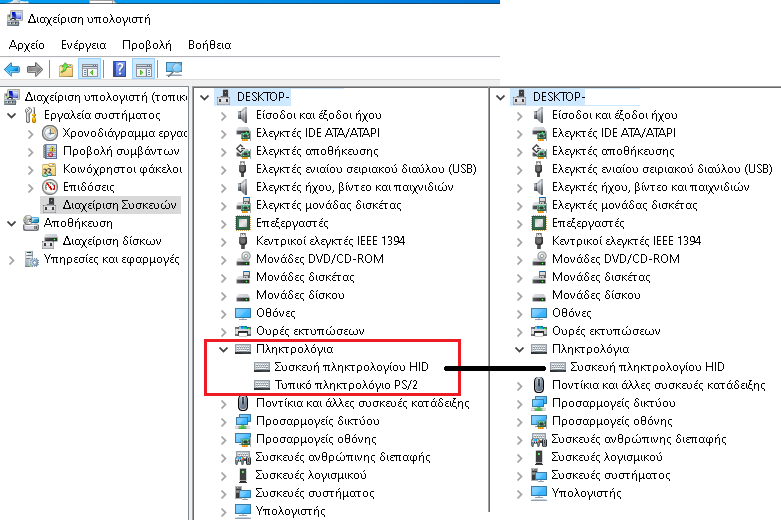The height and width of the screenshot is (520, 781).
Task: Expand Συσκευές συστήματος in middle pane
Action: tap(224, 494)
